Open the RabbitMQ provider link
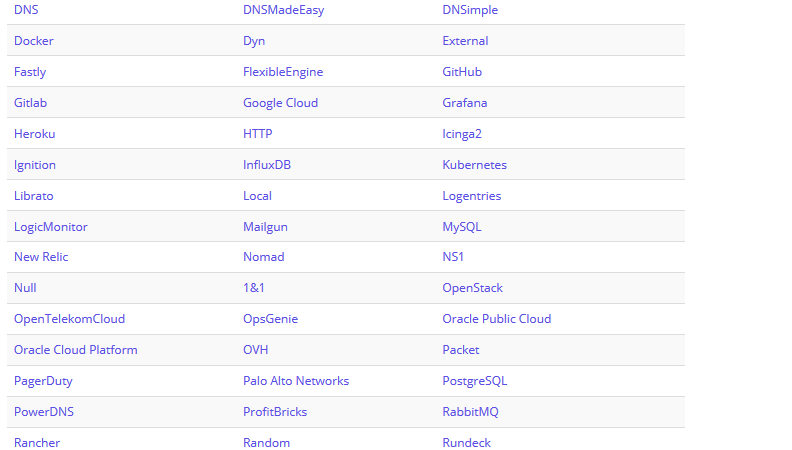Screen dimensions: 792x450 tap(470, 412)
